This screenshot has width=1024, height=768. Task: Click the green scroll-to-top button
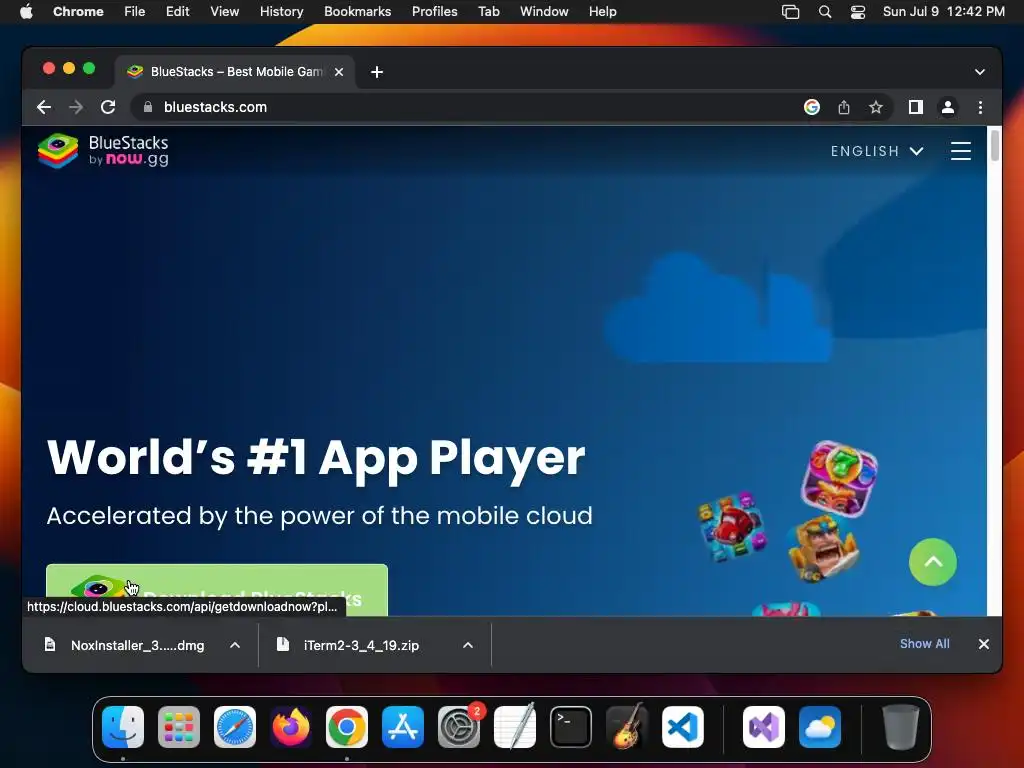(933, 562)
